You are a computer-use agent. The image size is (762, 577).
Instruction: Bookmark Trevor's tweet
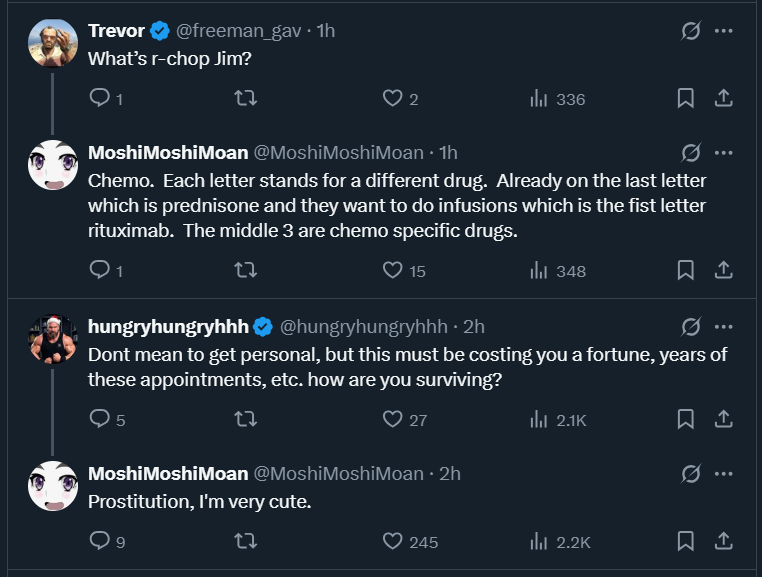click(686, 98)
